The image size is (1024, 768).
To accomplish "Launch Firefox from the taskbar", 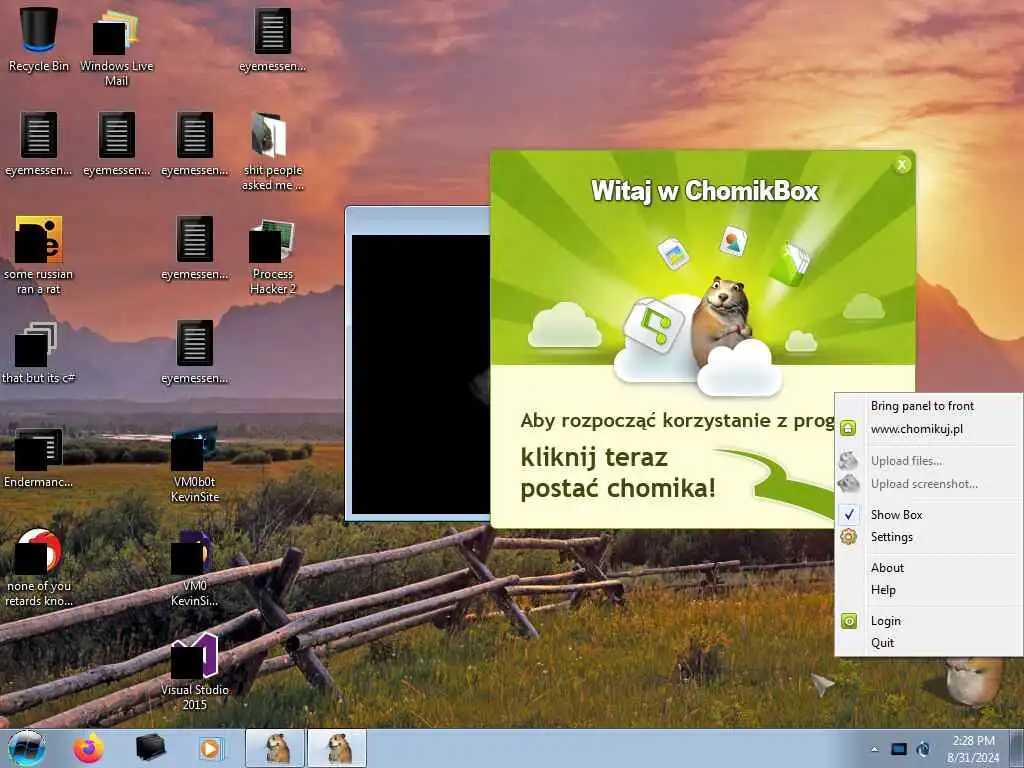I will tap(88, 748).
